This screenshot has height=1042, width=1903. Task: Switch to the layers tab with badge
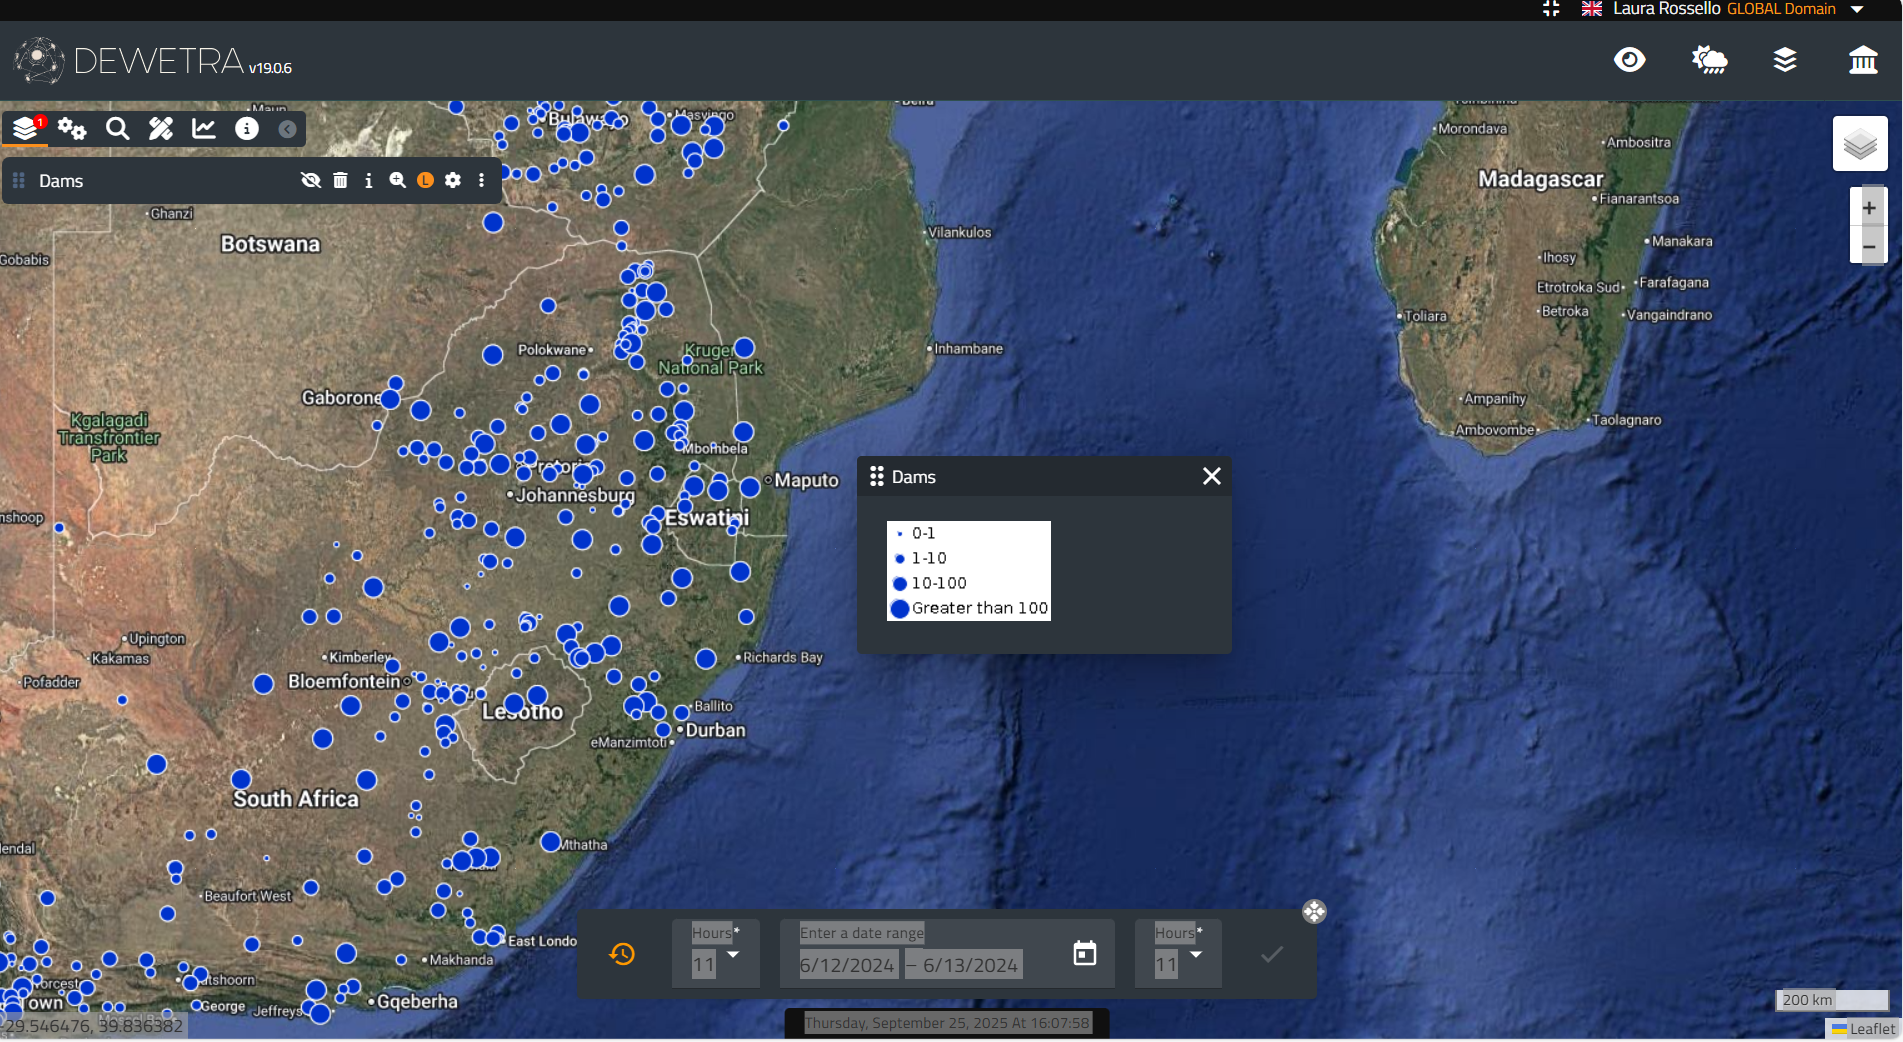coord(26,129)
